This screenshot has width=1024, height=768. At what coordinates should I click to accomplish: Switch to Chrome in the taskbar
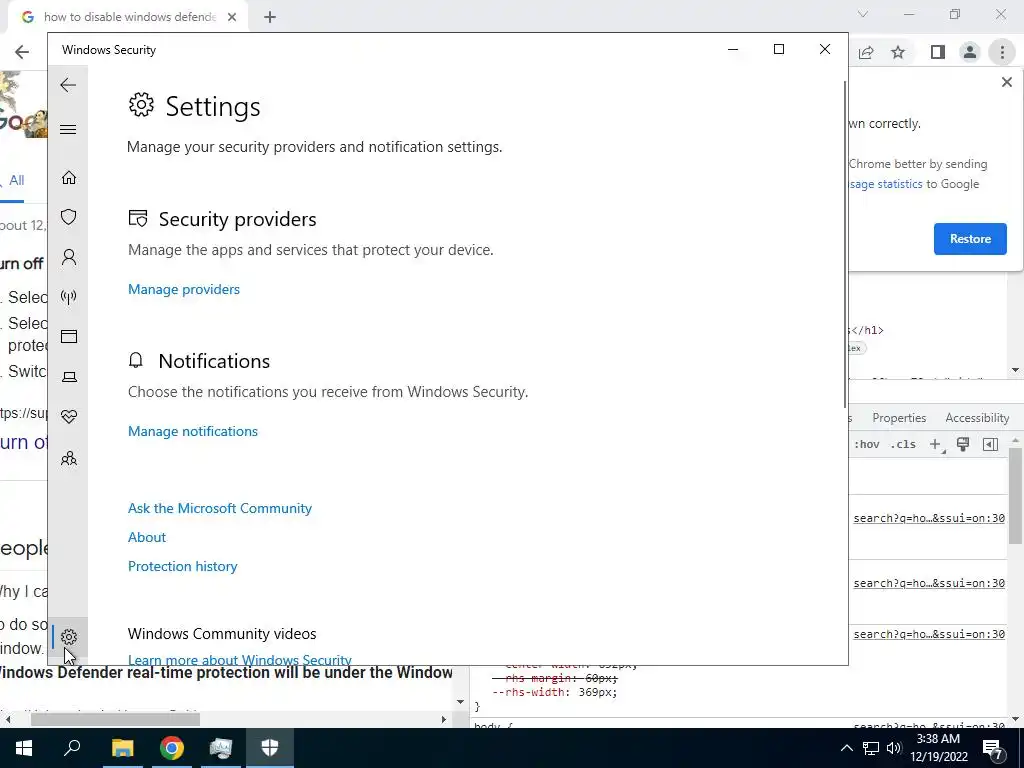coord(172,748)
